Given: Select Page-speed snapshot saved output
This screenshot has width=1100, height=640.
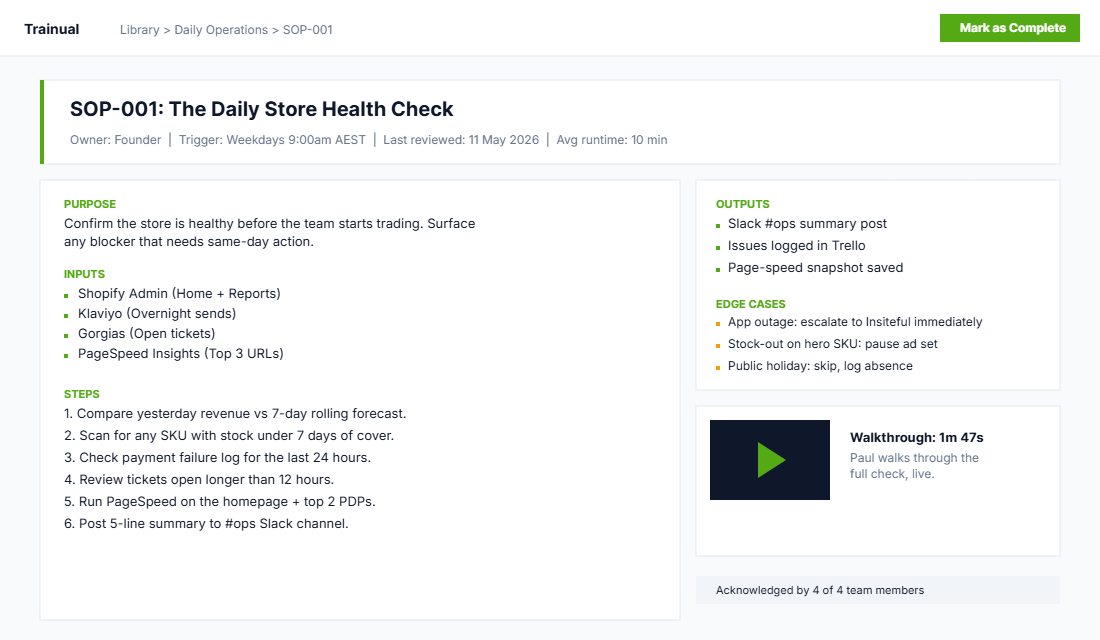Looking at the screenshot, I should click(x=815, y=268).
